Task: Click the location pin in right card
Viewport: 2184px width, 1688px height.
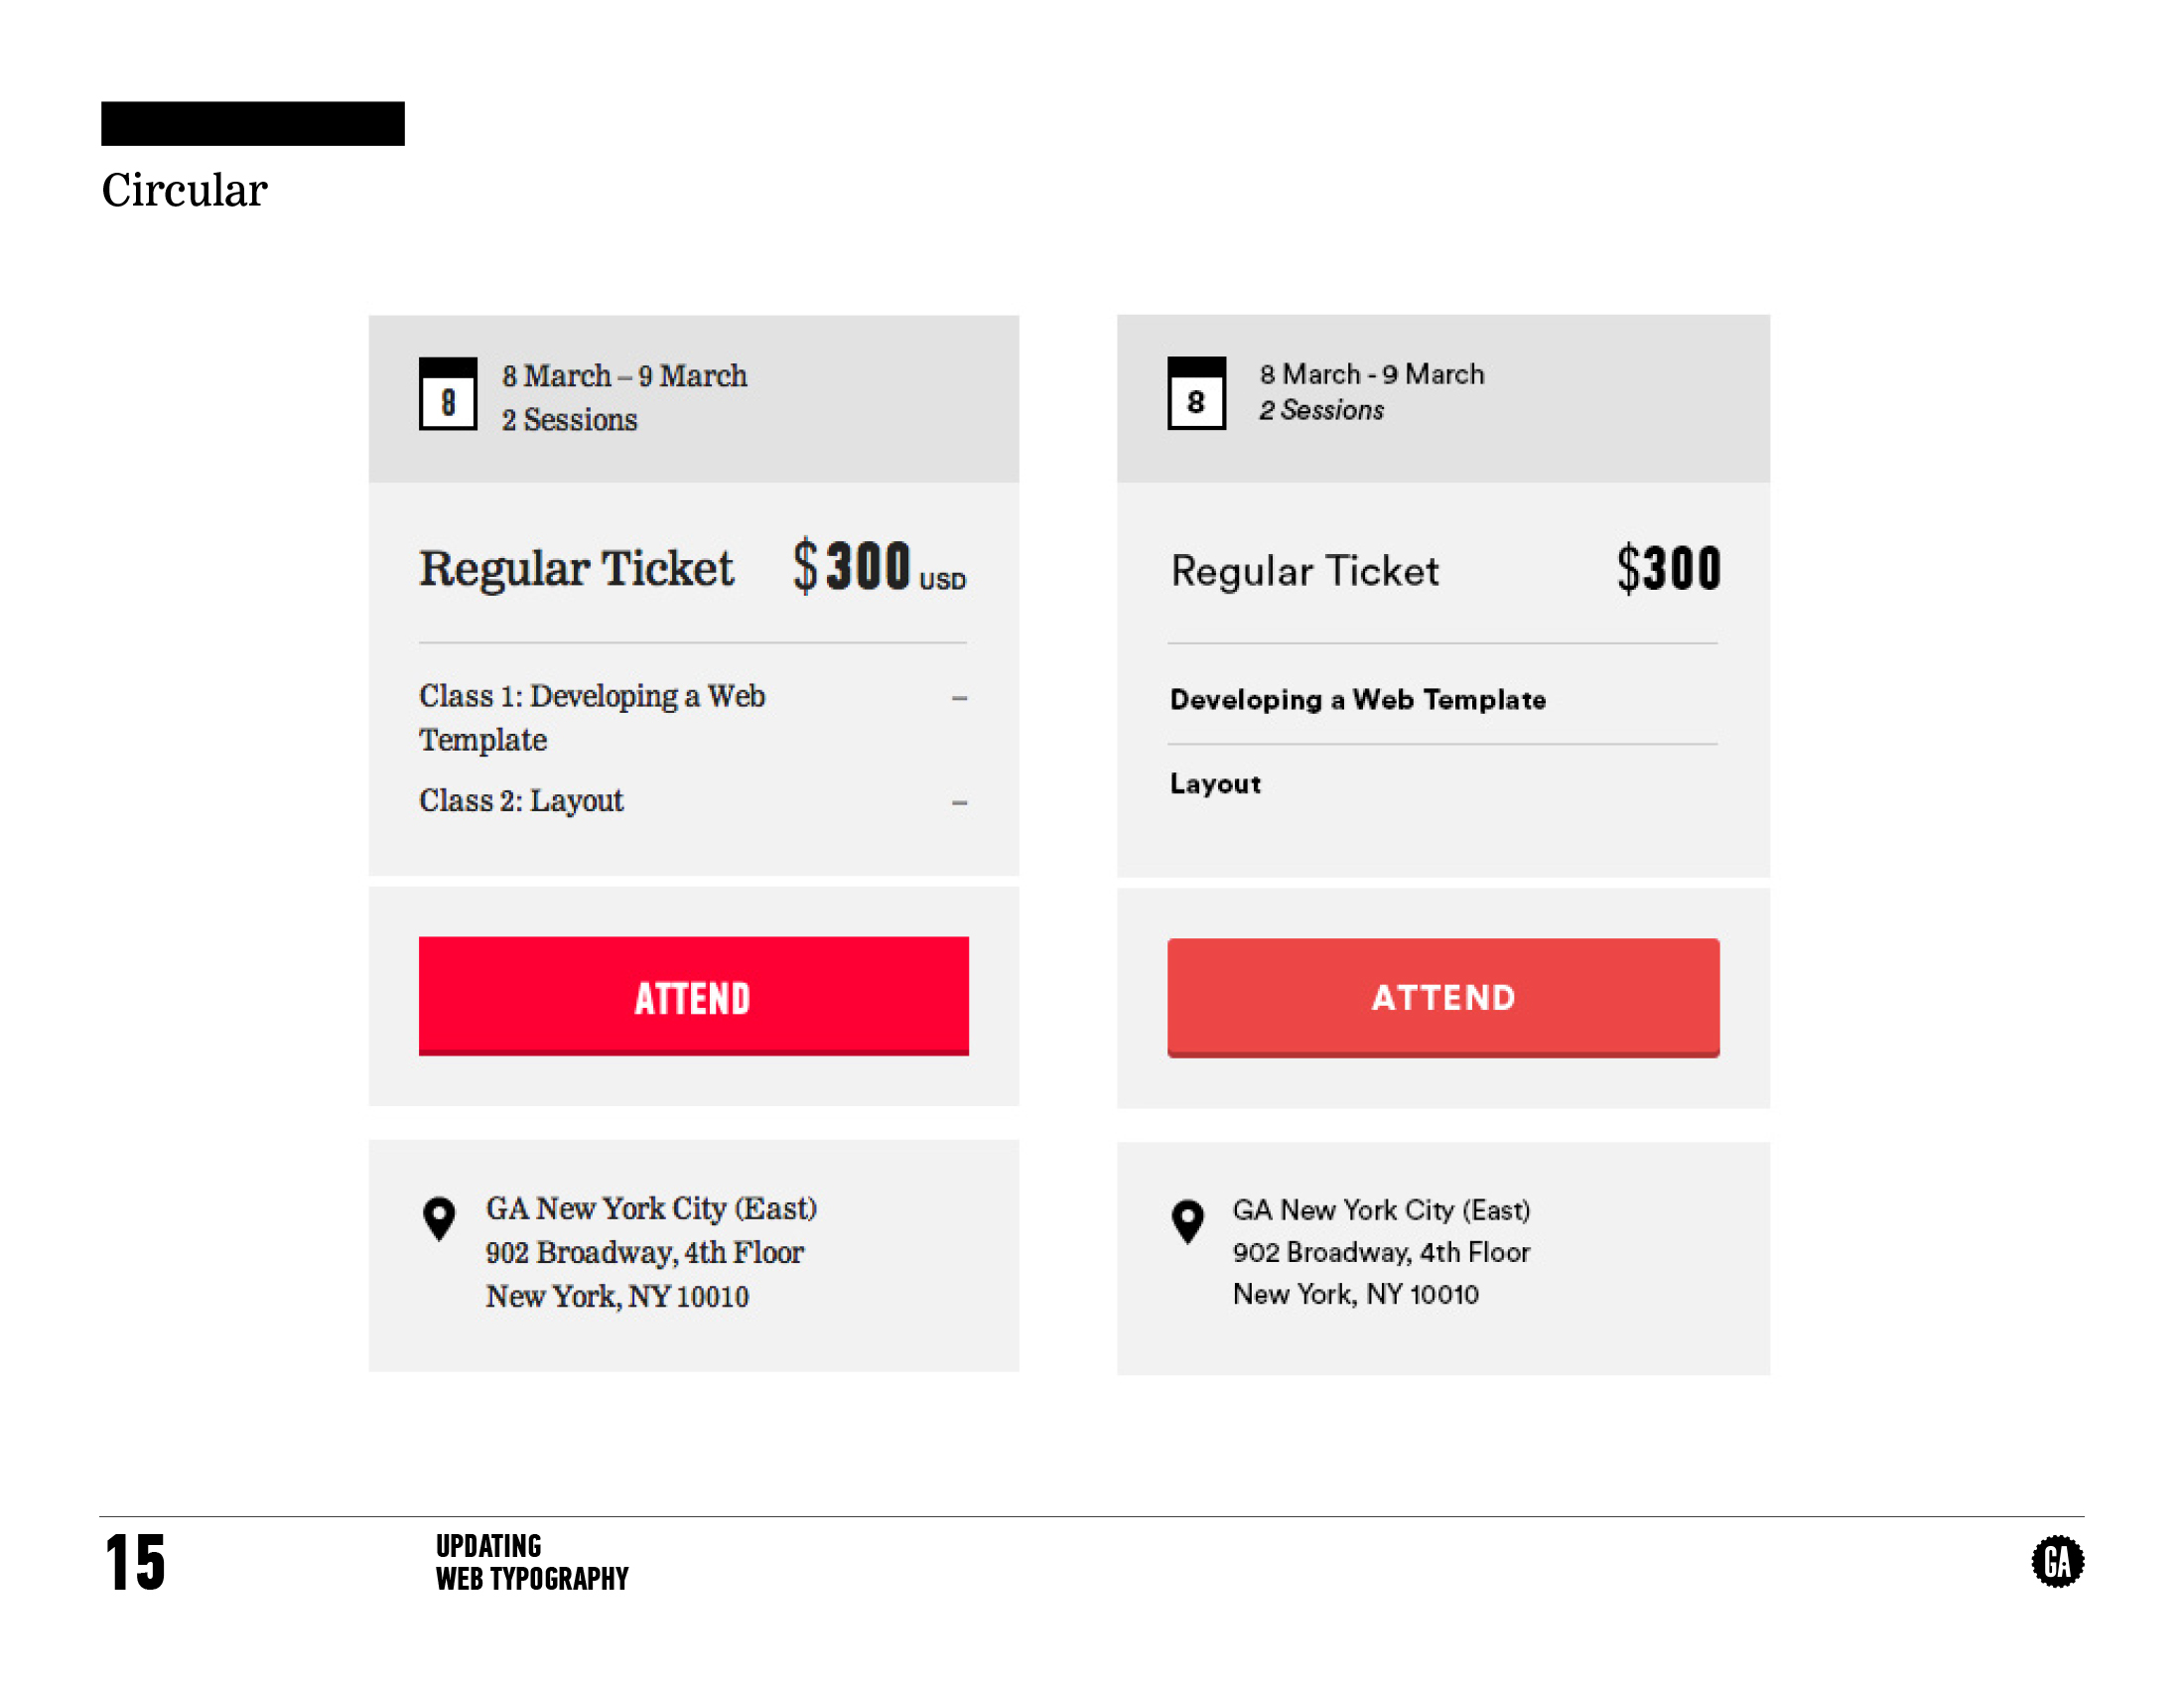Action: 1187,1220
